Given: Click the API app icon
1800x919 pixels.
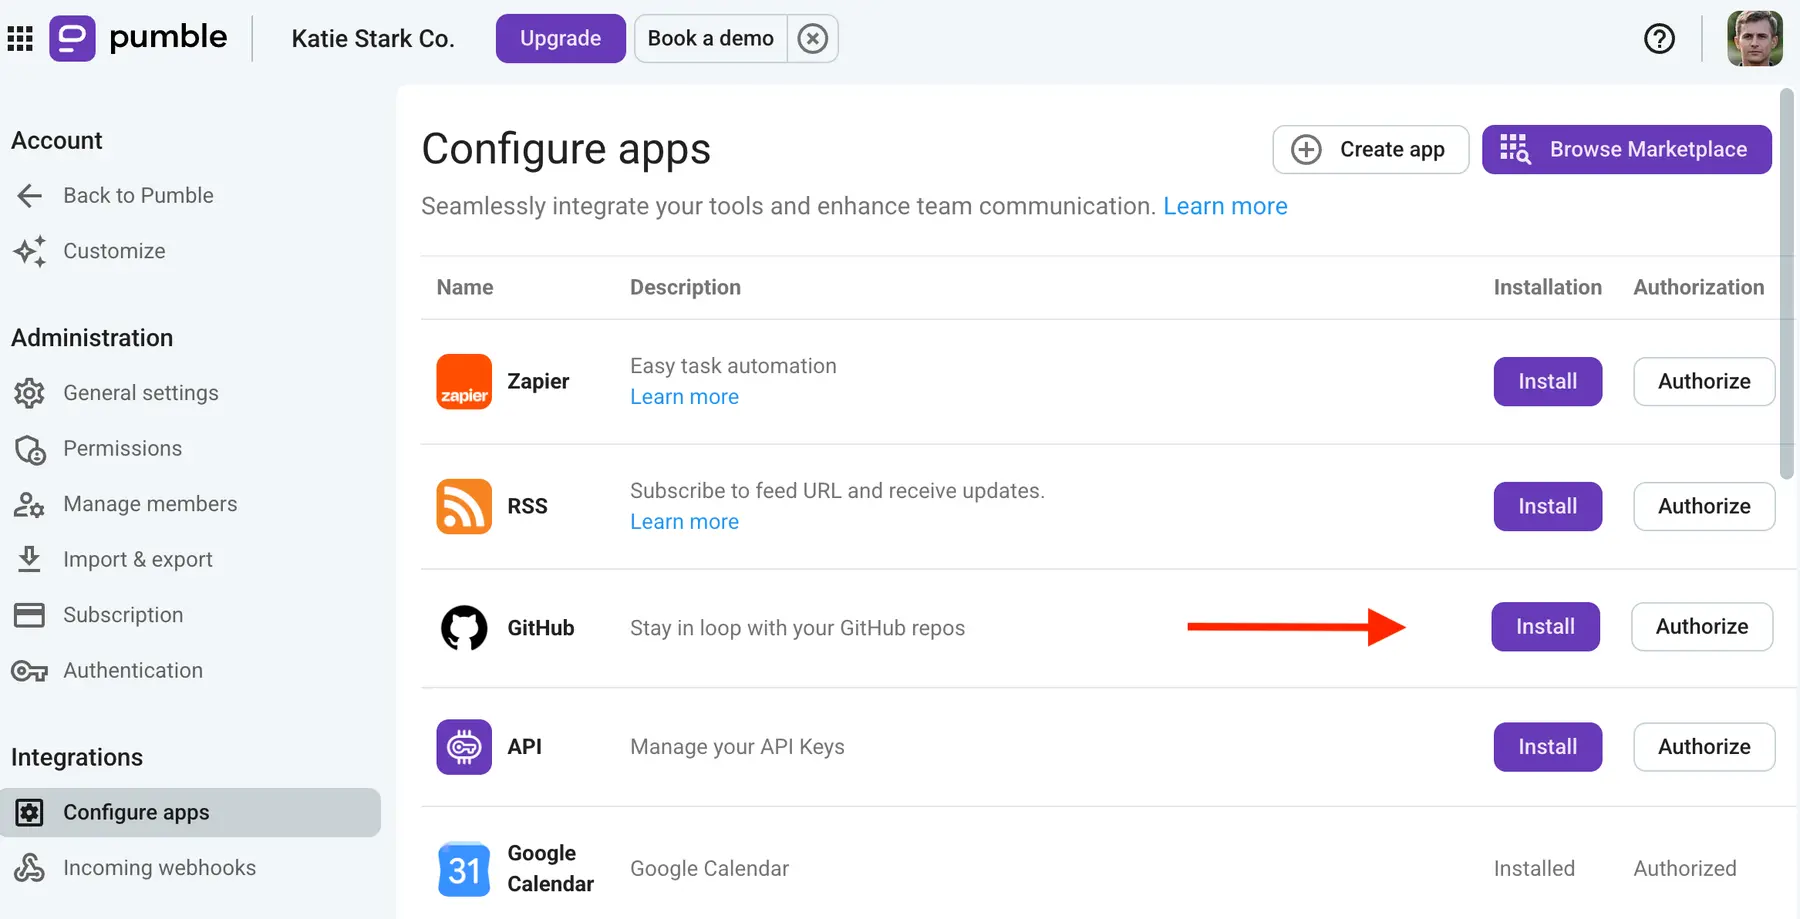Looking at the screenshot, I should [x=464, y=747].
